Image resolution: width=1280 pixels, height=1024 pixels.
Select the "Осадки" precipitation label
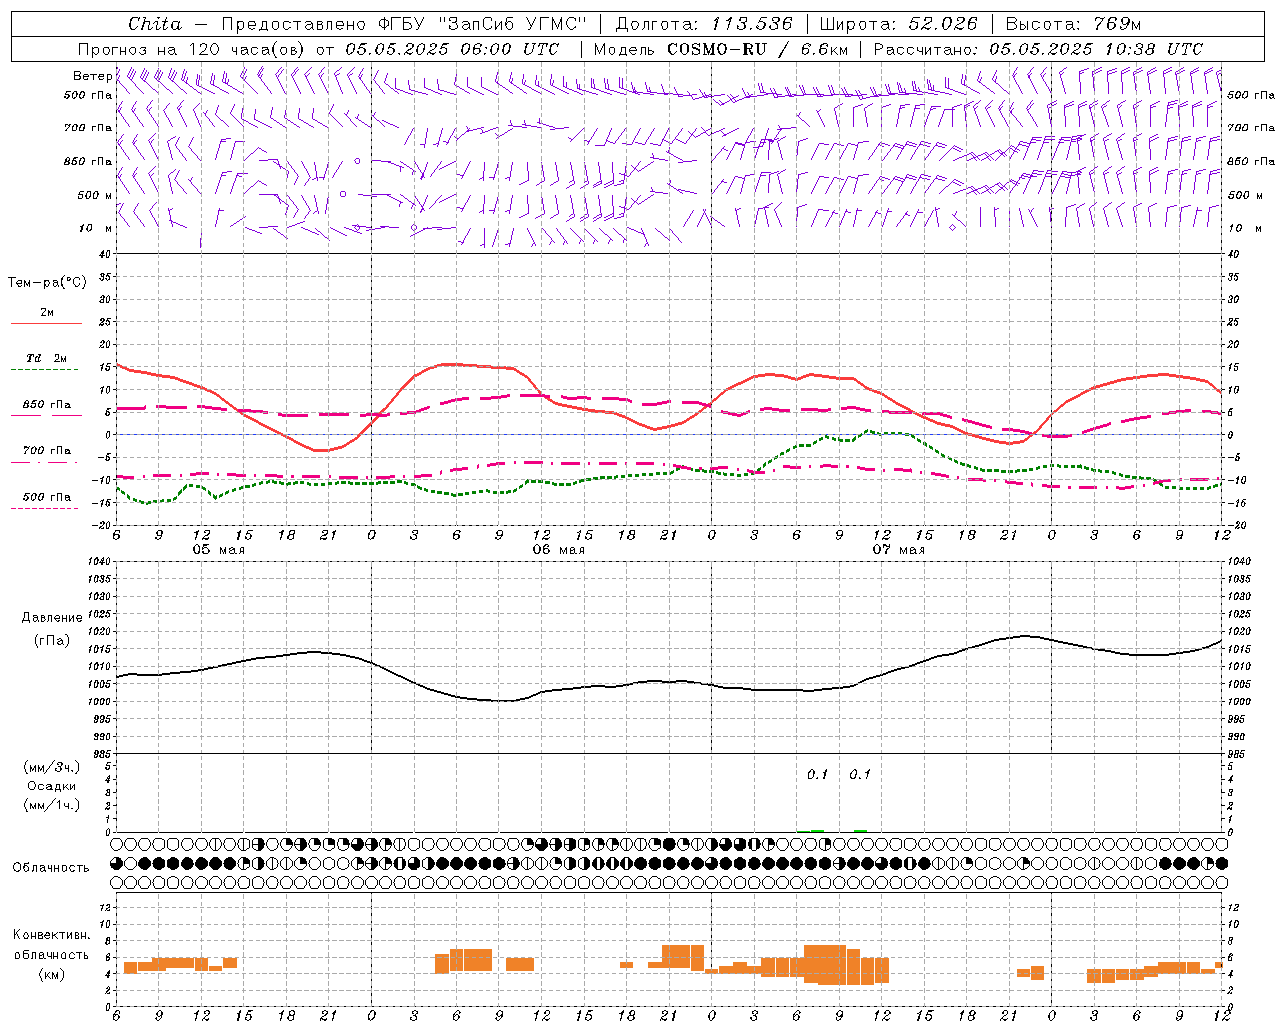point(52,786)
